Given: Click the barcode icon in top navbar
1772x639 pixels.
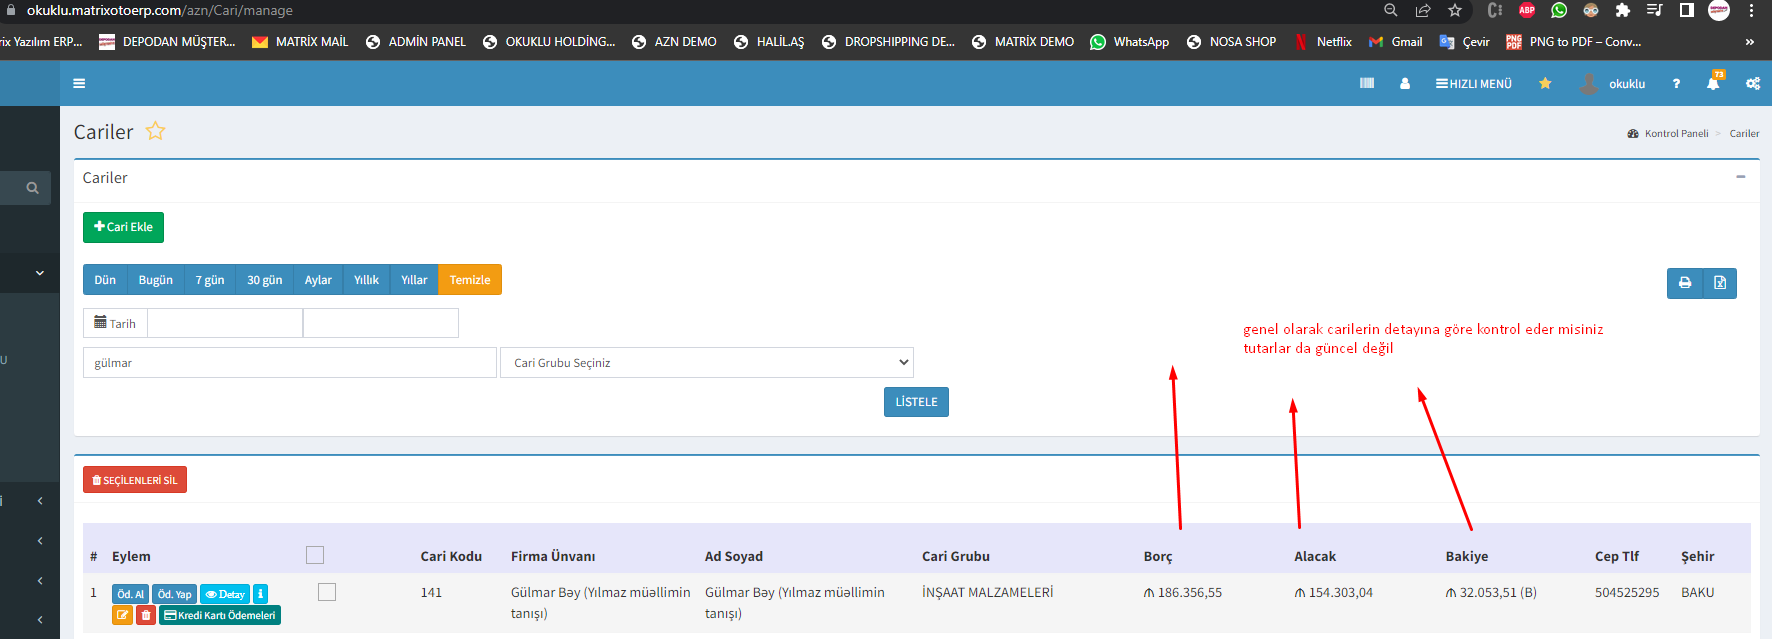Looking at the screenshot, I should 1367,84.
